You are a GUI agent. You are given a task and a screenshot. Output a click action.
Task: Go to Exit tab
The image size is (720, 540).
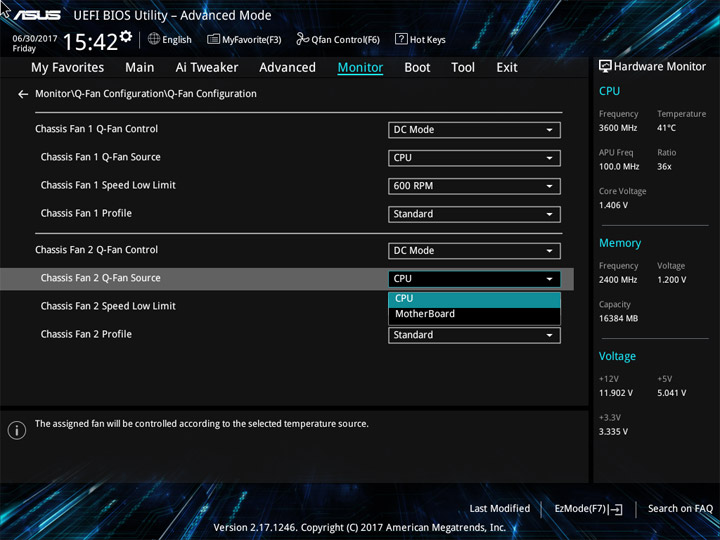tap(507, 68)
